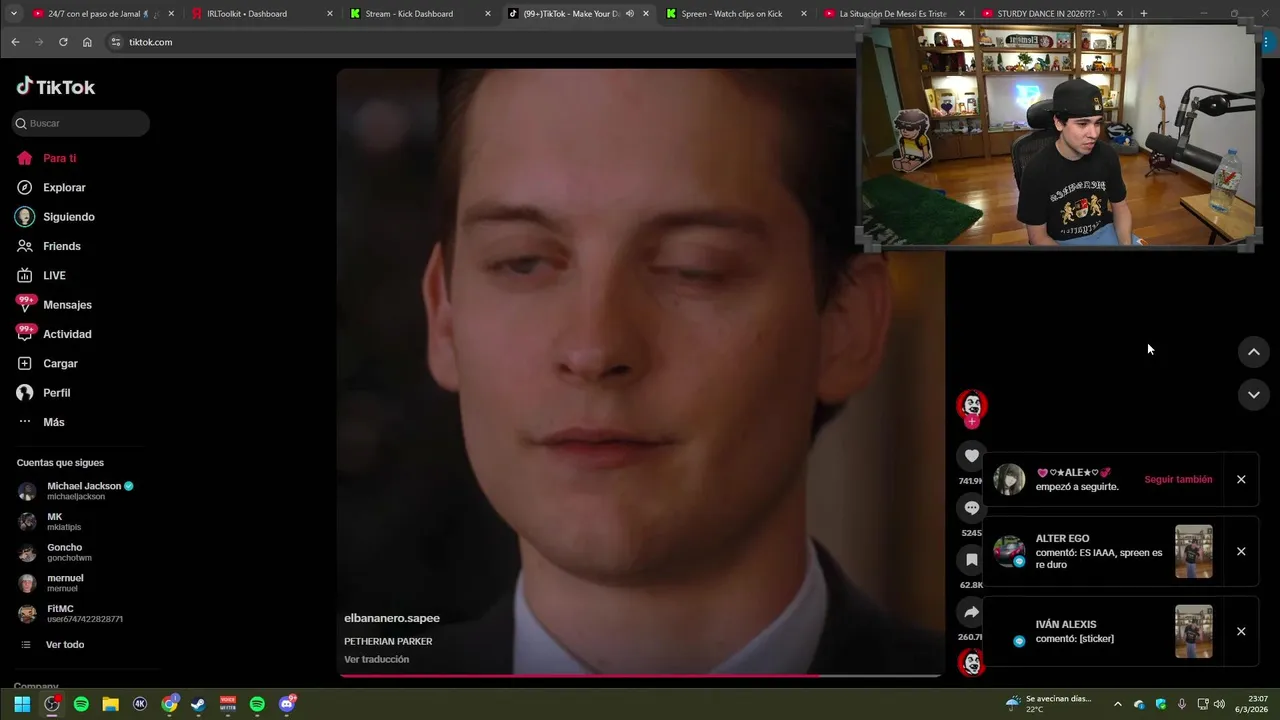
Task: Open the MK followed account
Action: coord(50,521)
